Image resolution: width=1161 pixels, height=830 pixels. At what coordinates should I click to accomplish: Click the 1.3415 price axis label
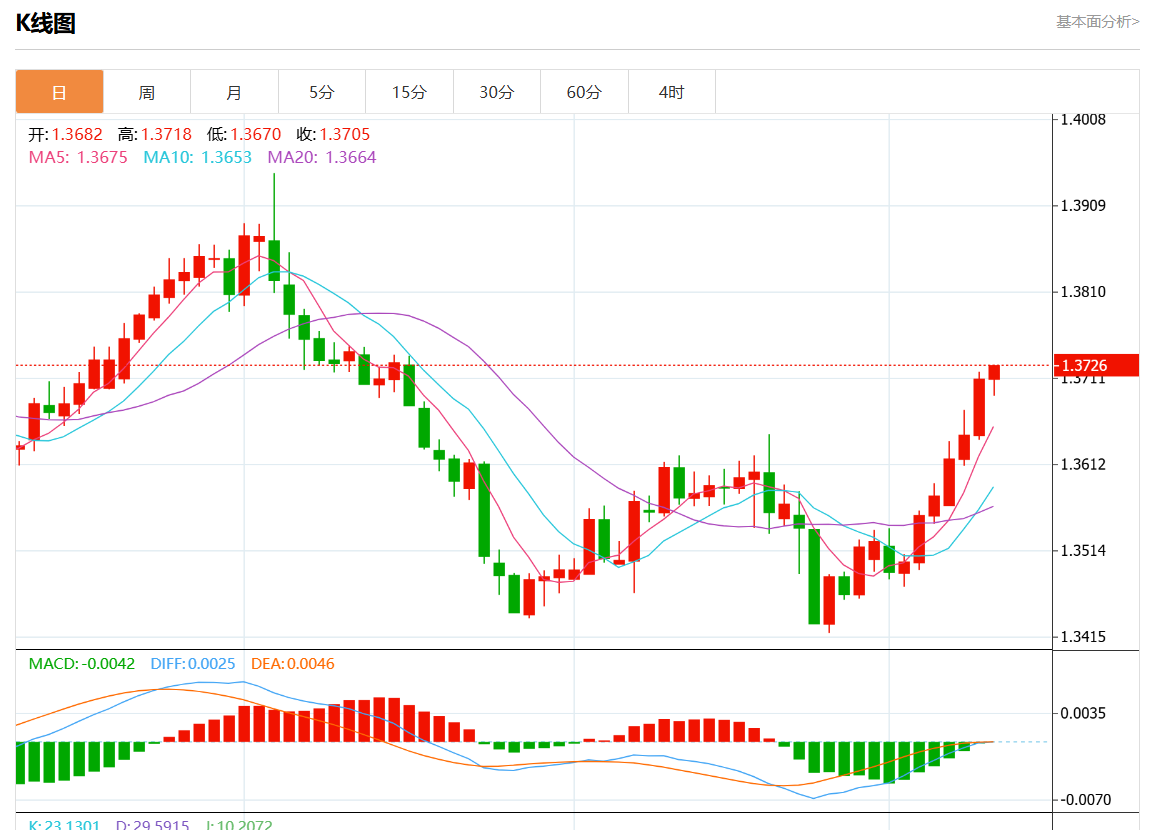1083,637
